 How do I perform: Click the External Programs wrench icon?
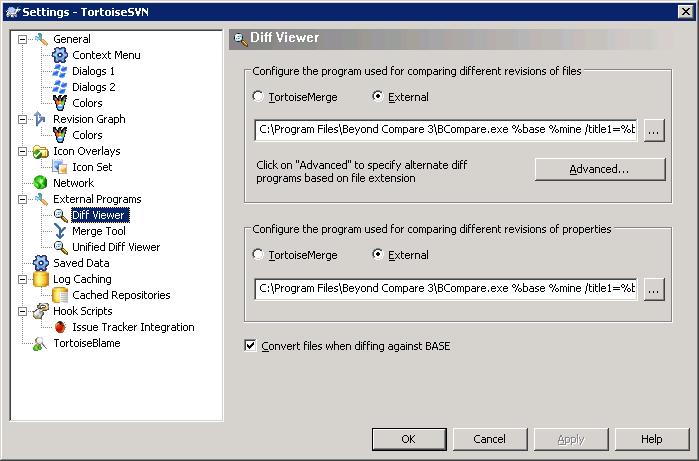[41, 199]
